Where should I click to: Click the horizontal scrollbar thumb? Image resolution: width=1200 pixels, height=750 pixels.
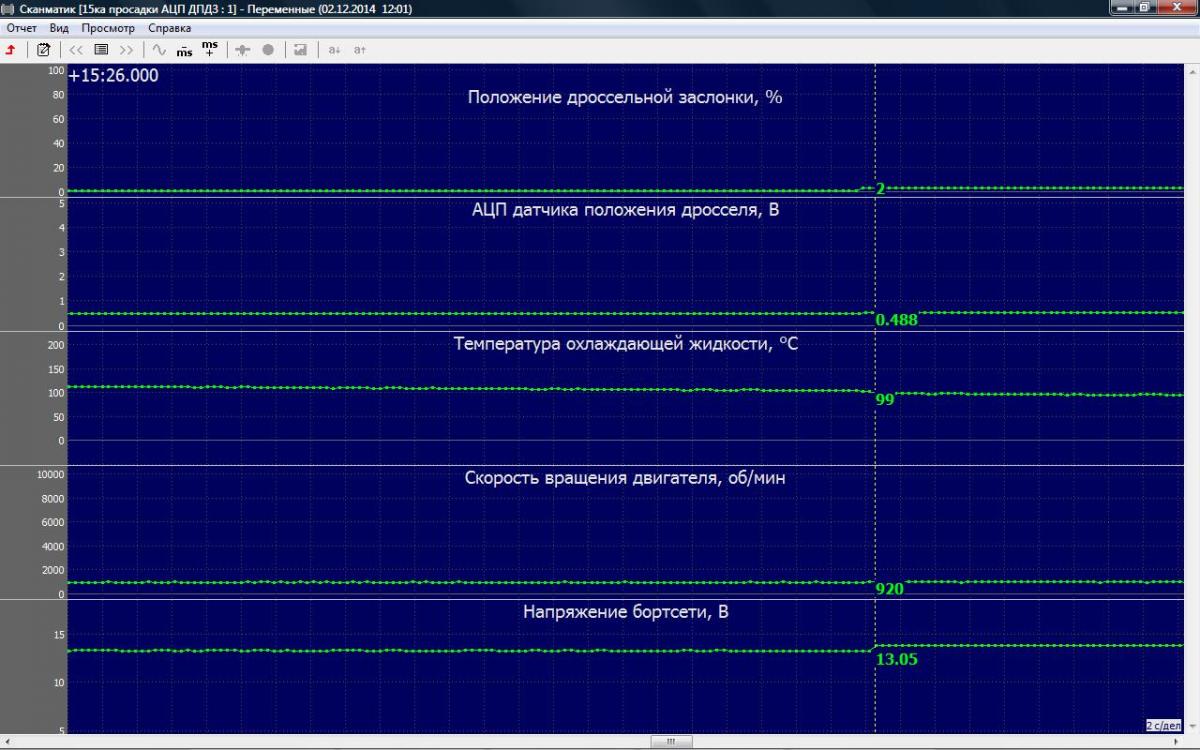[x=671, y=742]
